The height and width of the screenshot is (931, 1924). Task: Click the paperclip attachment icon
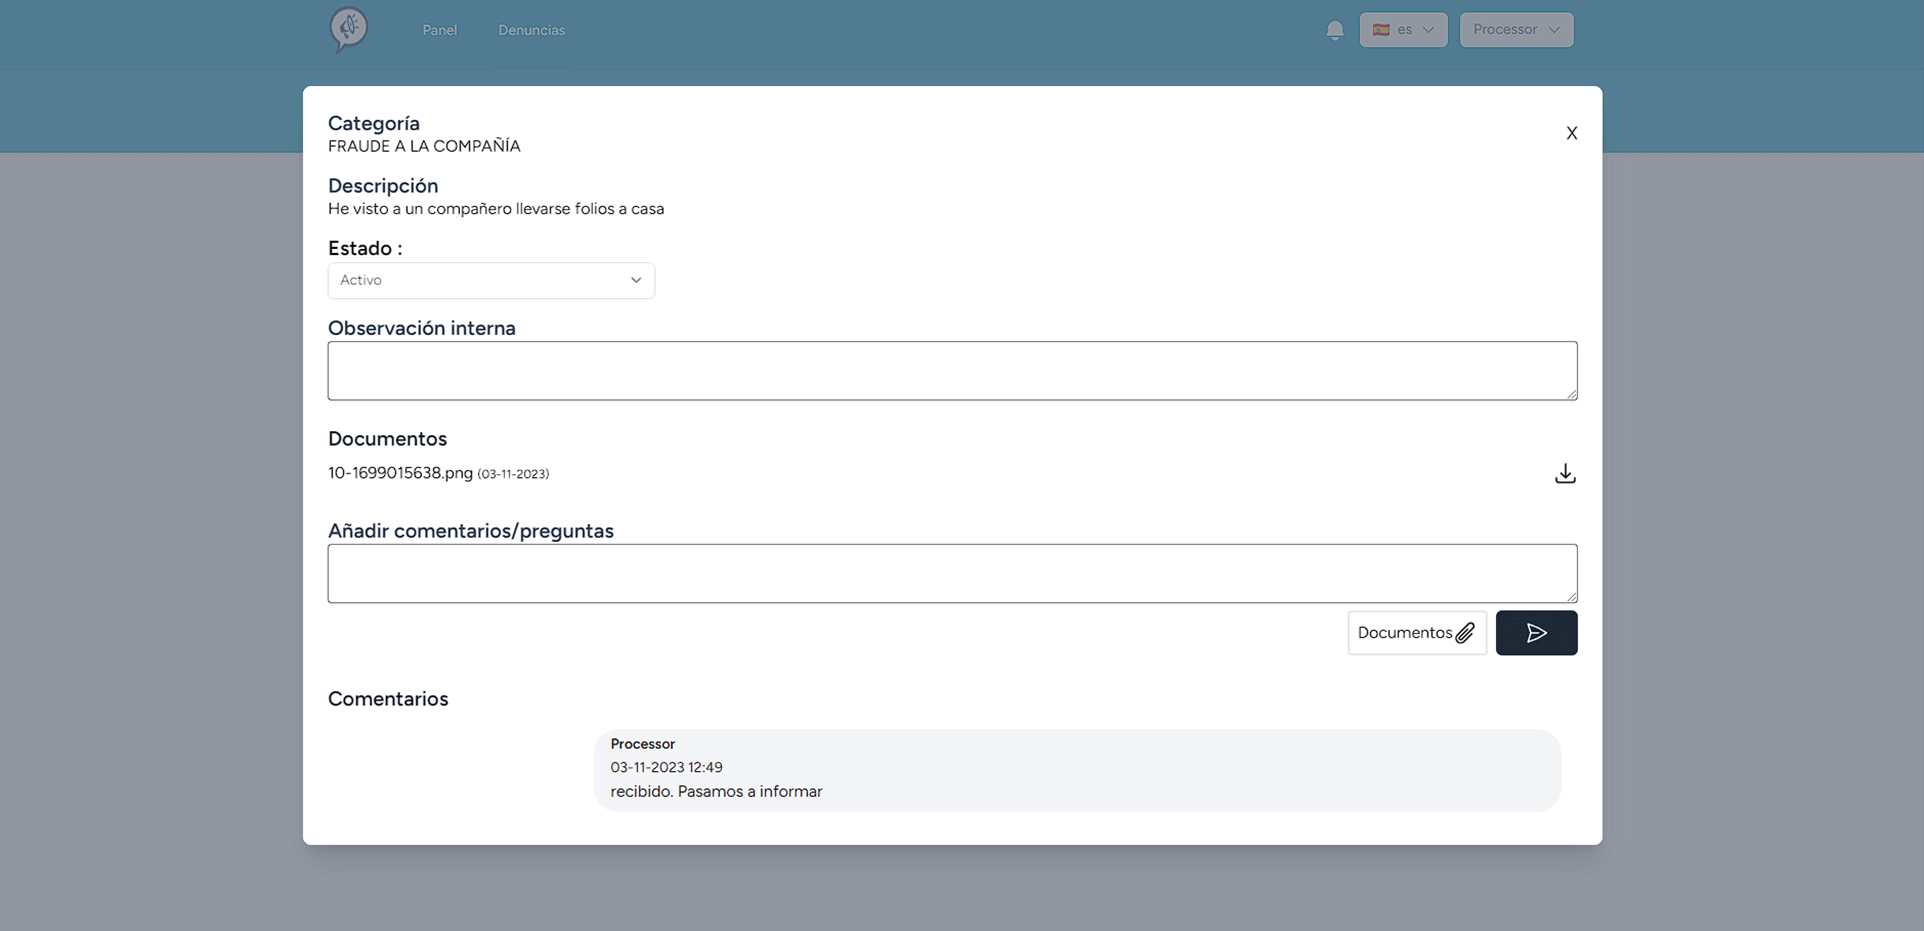[1465, 633]
